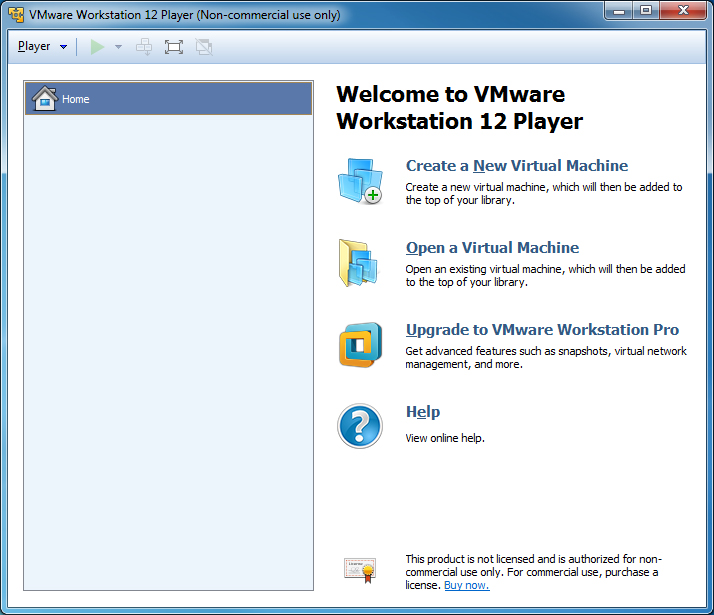Click the Unity mode toolbar icon
Screen dimensions: 714x615
(204, 47)
